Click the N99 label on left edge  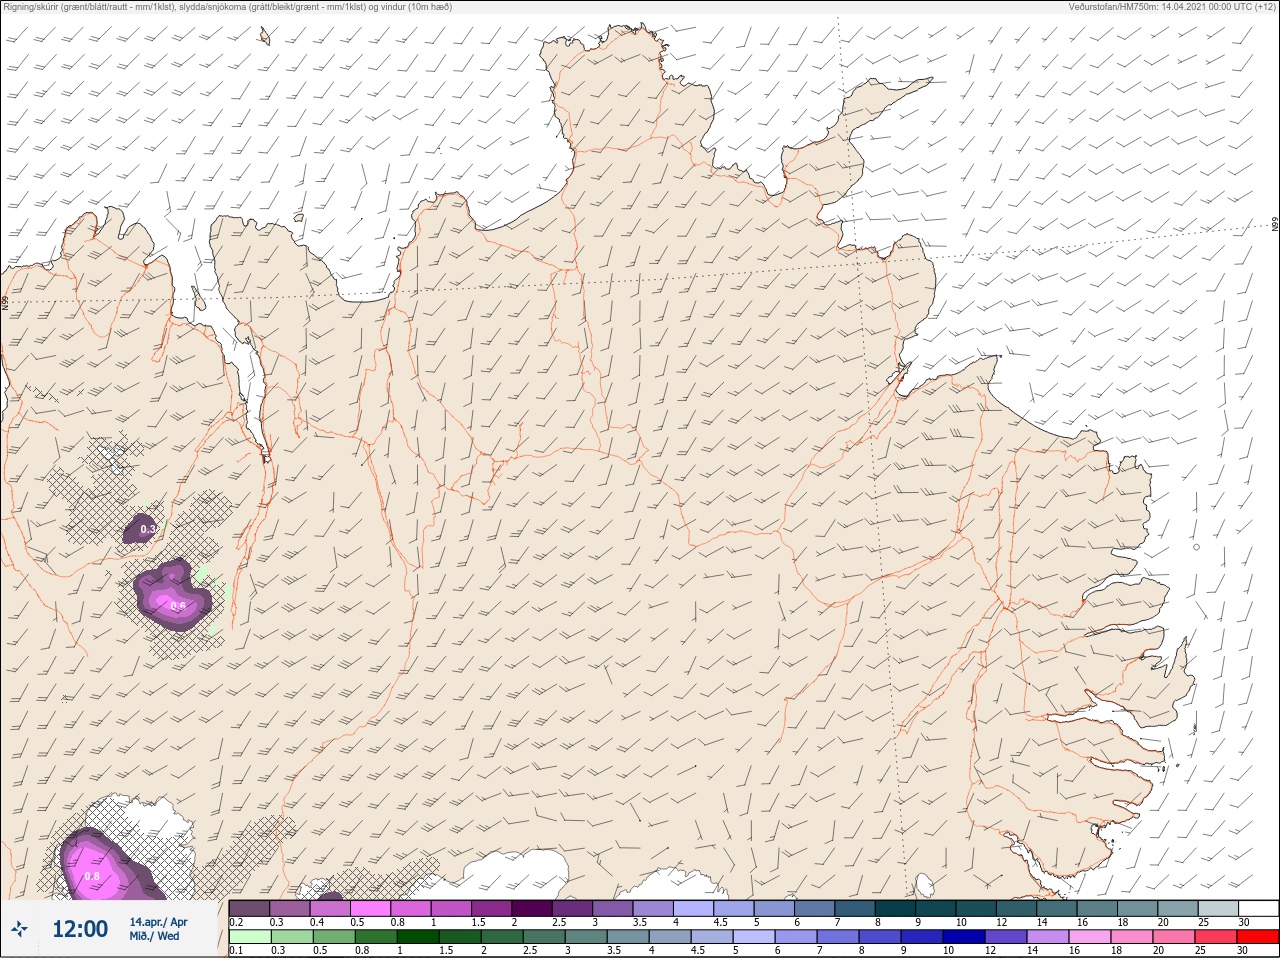click(5, 301)
